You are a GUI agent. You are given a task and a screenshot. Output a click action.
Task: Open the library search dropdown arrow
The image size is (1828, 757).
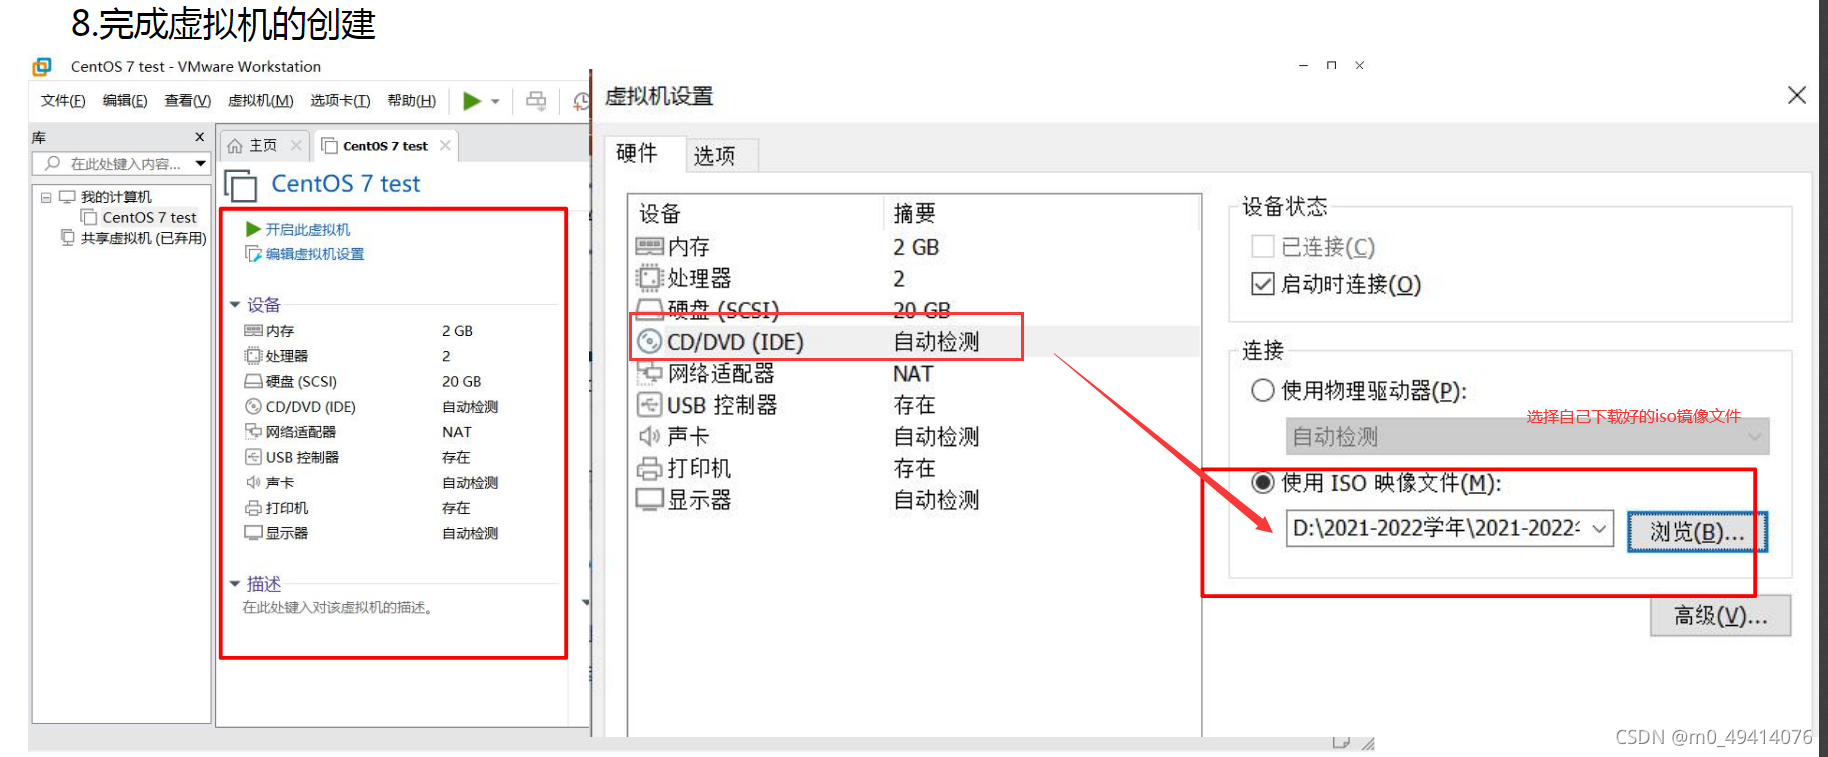[200, 164]
